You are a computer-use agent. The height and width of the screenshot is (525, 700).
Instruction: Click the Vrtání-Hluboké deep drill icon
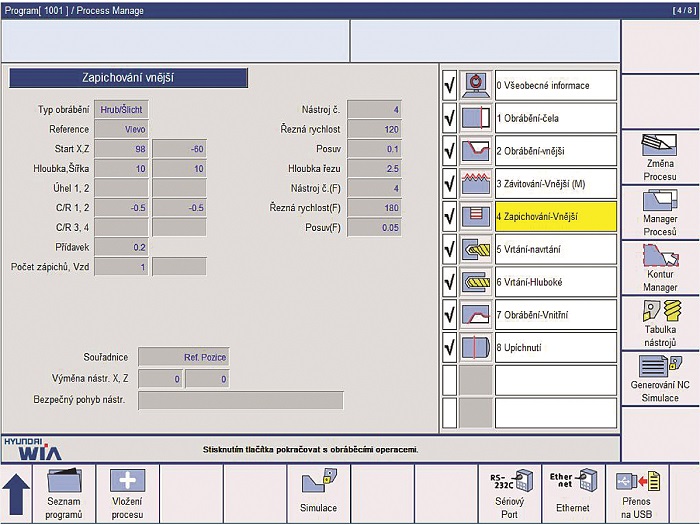coord(476,282)
